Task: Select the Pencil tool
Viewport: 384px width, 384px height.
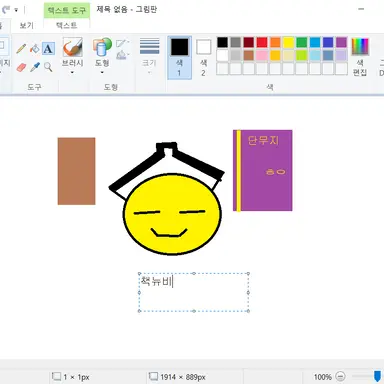Action: point(21,49)
